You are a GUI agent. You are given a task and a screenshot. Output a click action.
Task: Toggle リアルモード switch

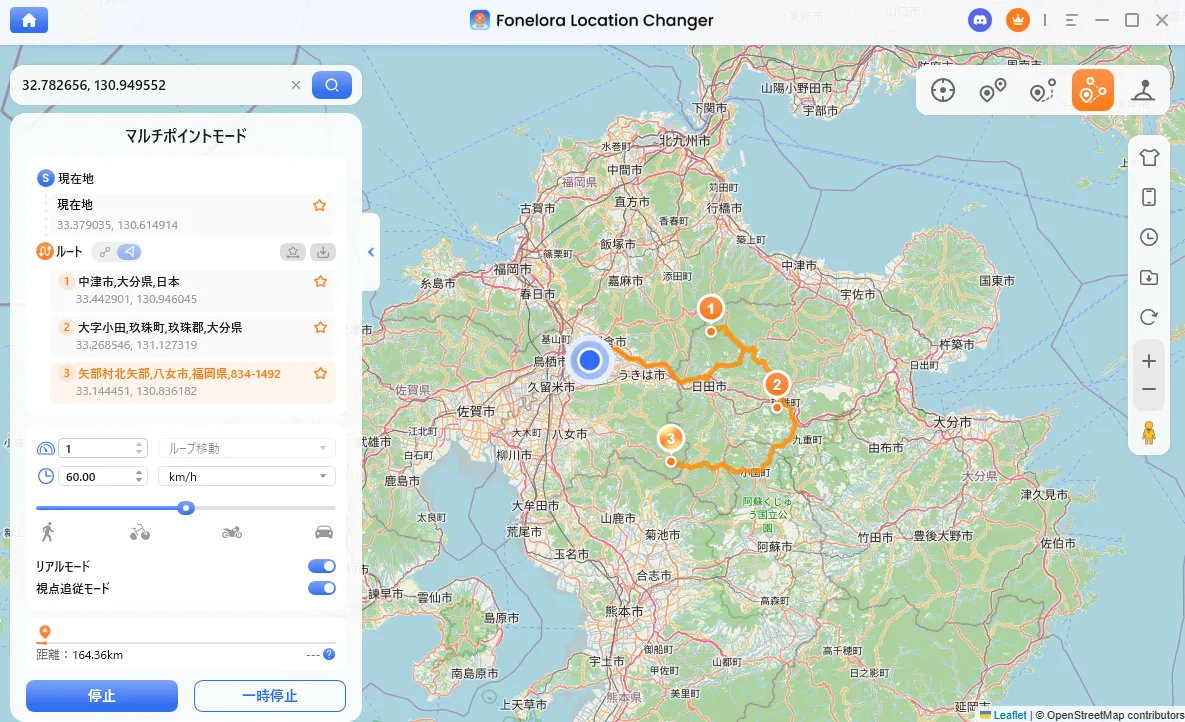[322, 566]
